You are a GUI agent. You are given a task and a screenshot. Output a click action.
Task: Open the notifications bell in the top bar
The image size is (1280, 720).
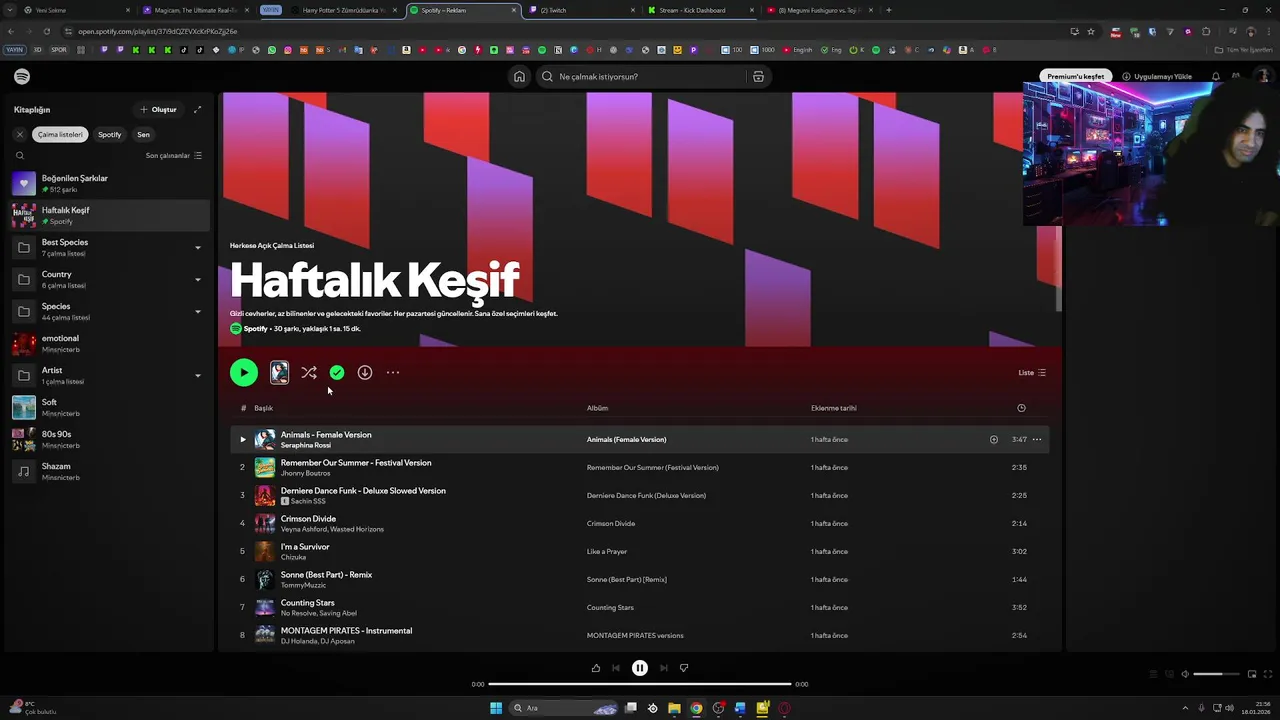1216,77
